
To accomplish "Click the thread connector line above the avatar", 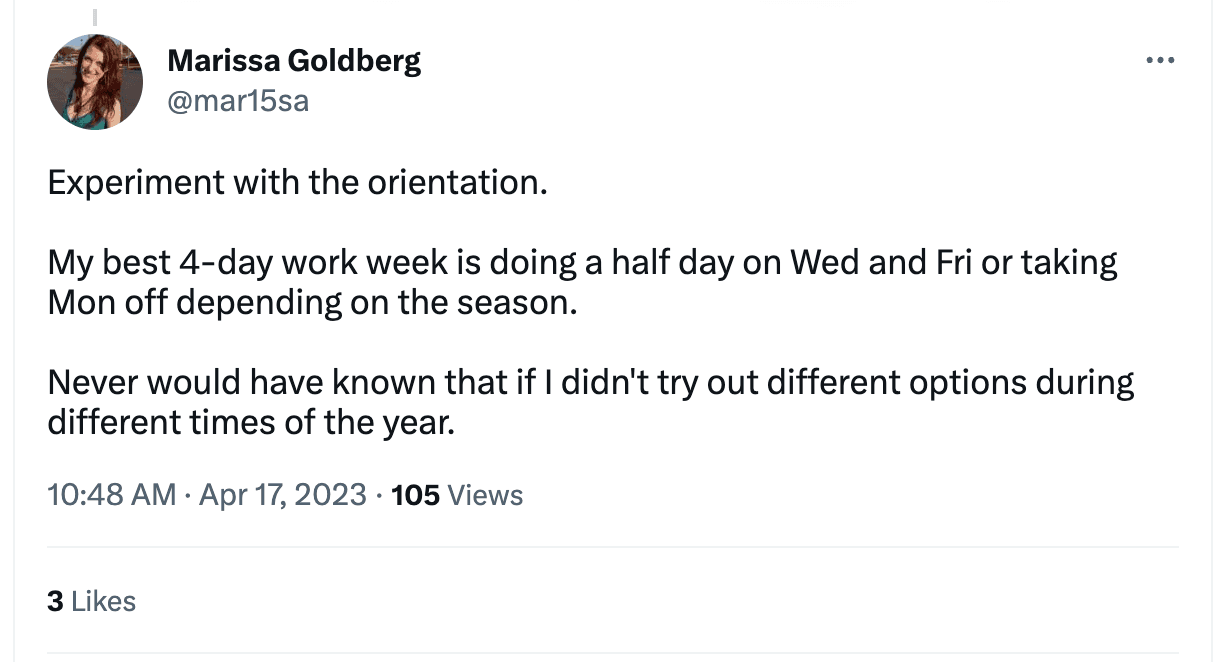I will pyautogui.click(x=95, y=18).
